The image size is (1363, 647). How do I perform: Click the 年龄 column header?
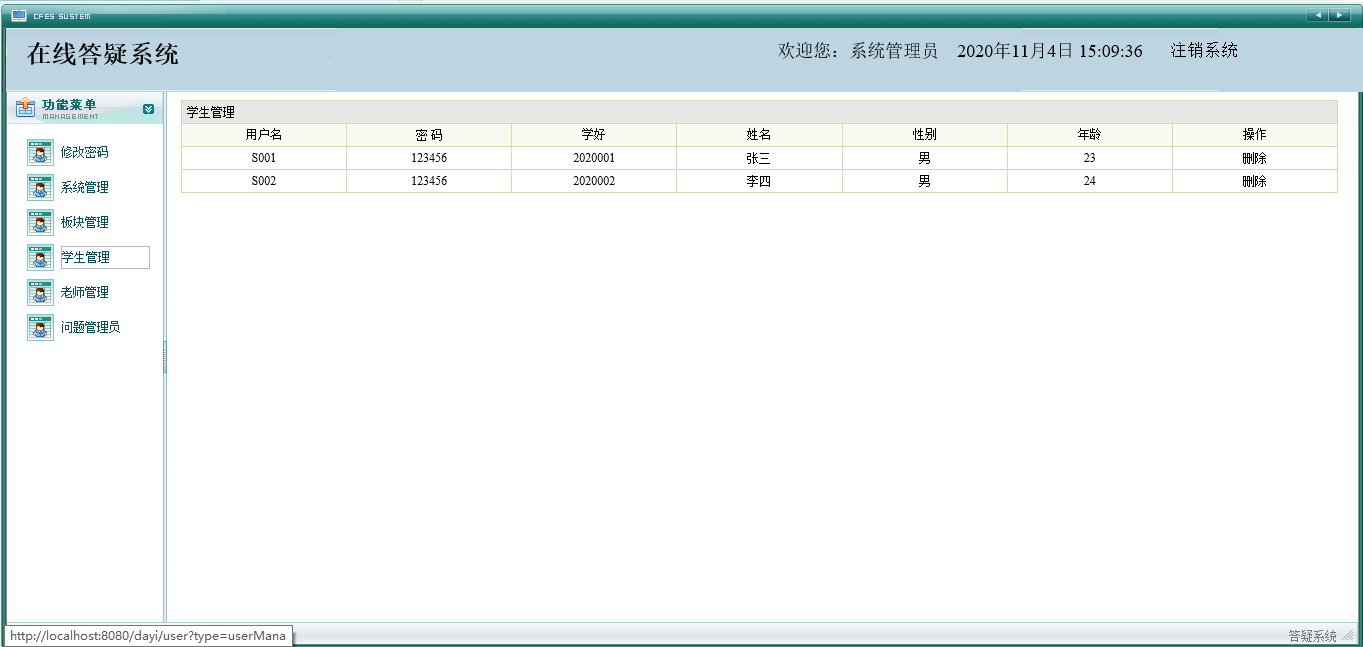[x=1090, y=135]
